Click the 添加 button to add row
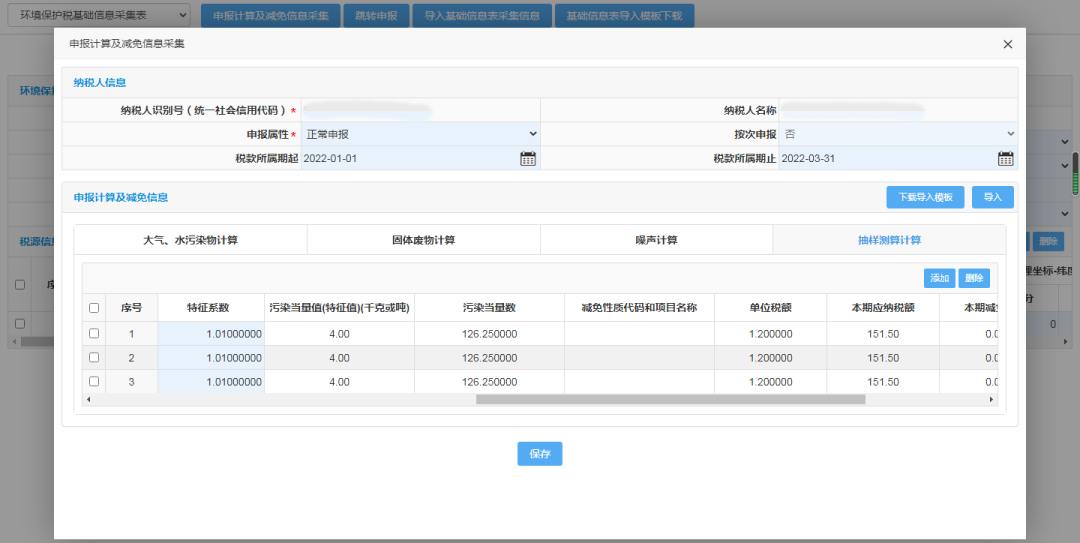The height and width of the screenshot is (543, 1080). (x=939, y=278)
